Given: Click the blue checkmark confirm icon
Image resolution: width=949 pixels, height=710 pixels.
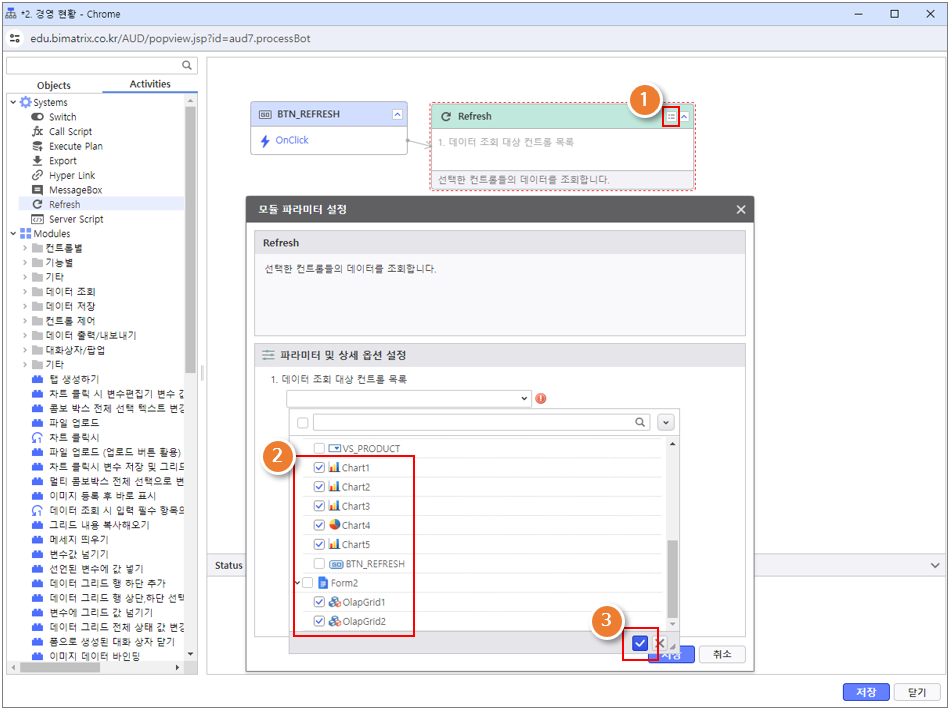Looking at the screenshot, I should pyautogui.click(x=640, y=643).
